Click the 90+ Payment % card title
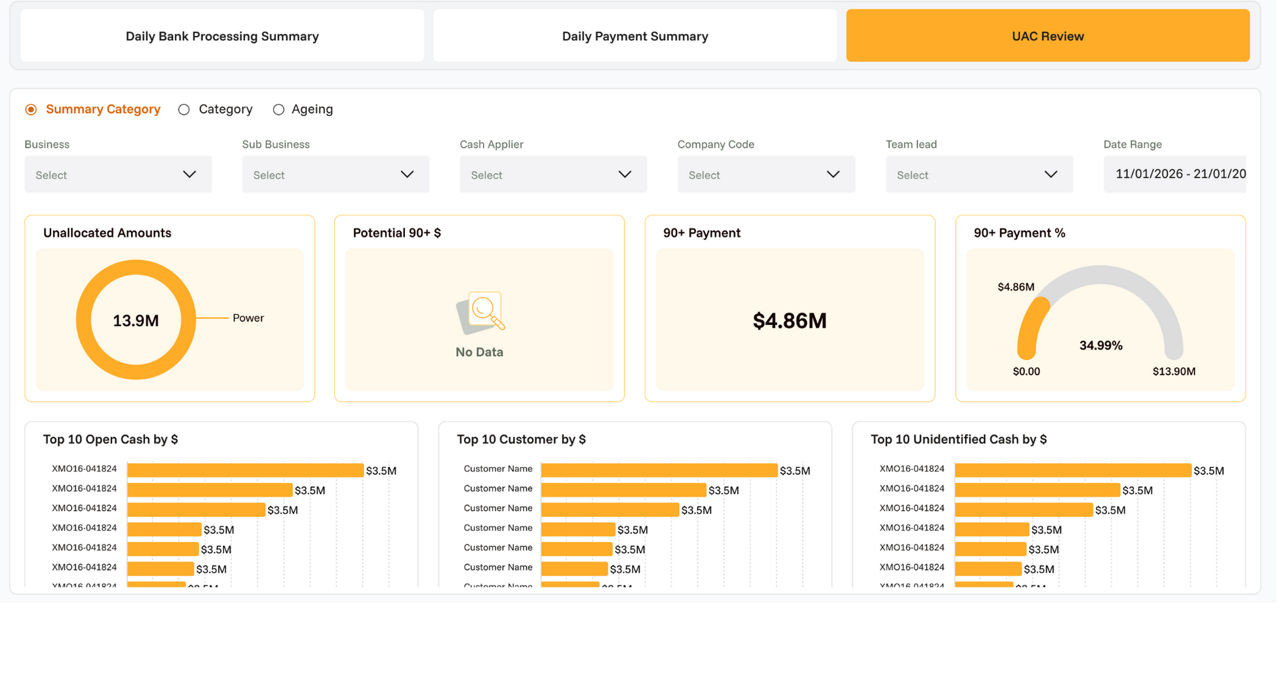 [x=1019, y=233]
